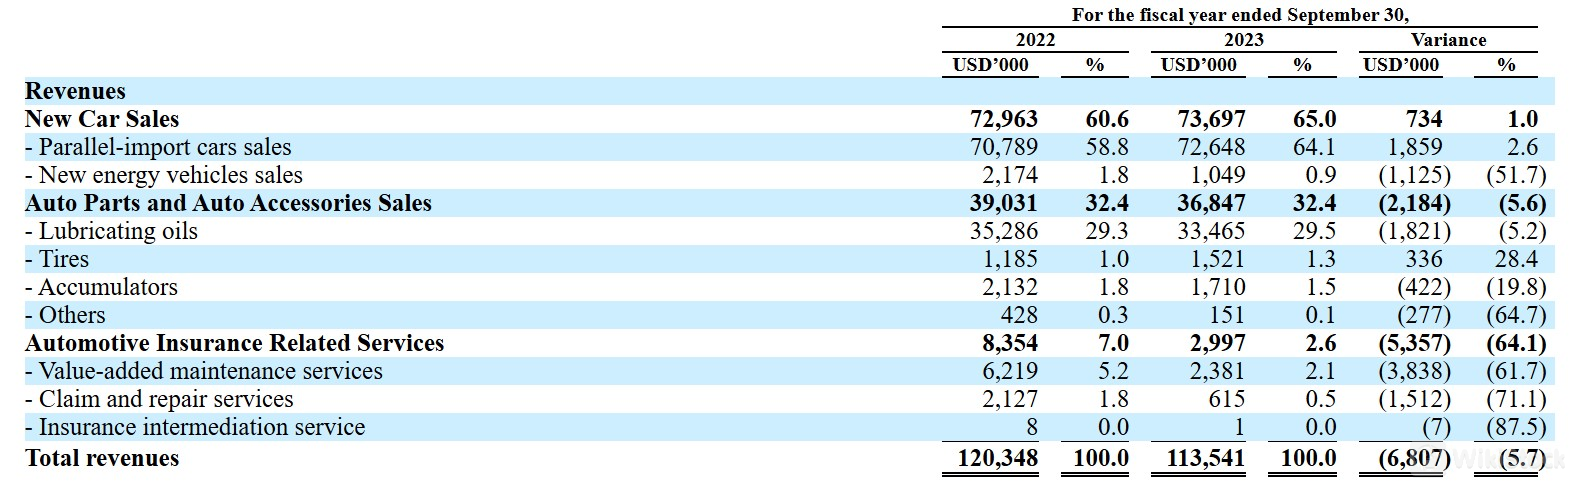Click the 2023 column group header
The image size is (1575, 494).
1243,40
